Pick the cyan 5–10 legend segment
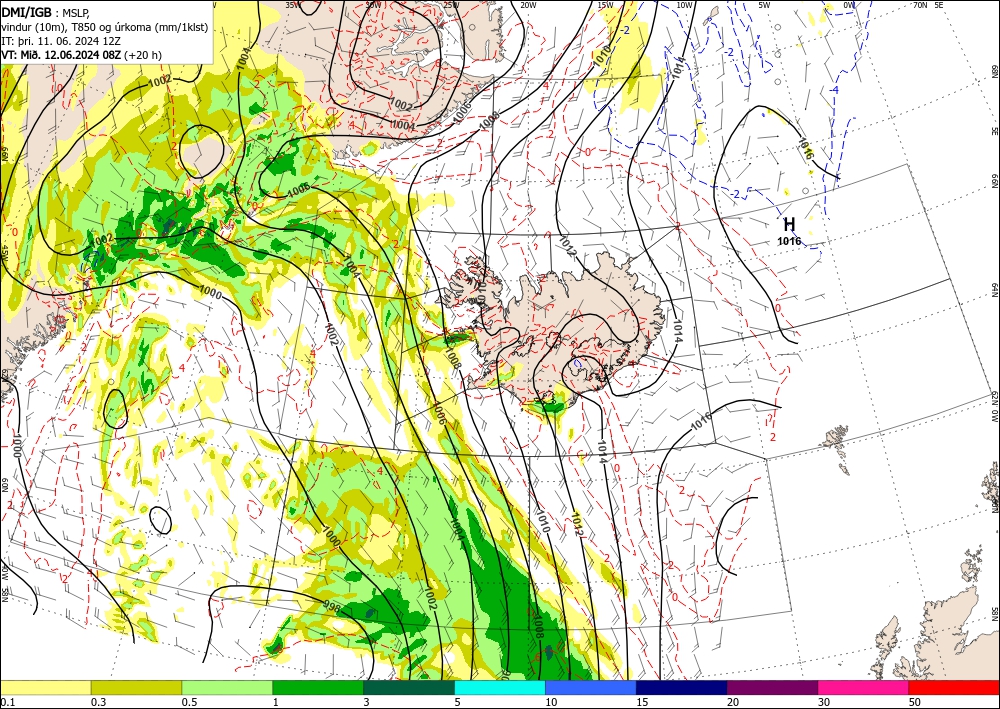1000x709 pixels. tap(500, 688)
